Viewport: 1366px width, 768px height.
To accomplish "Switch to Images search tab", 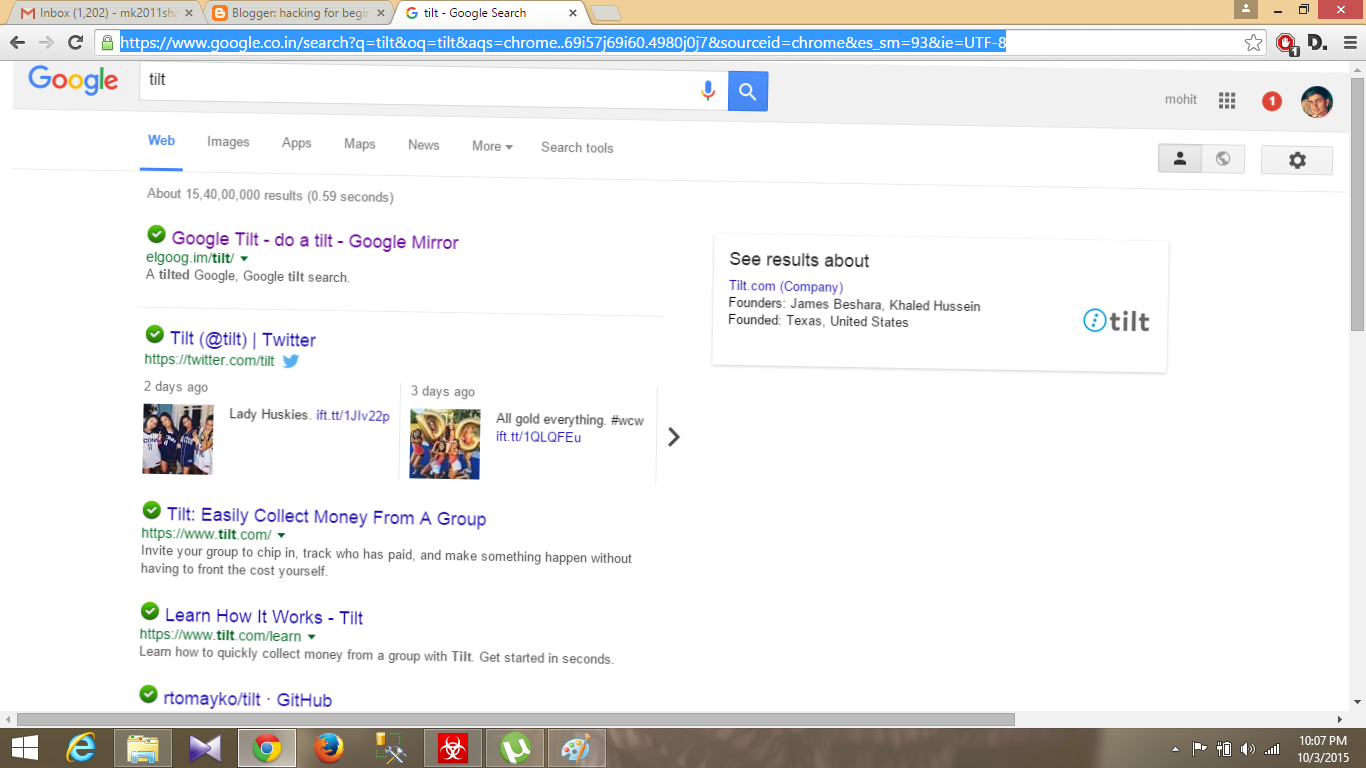I will click(228, 142).
